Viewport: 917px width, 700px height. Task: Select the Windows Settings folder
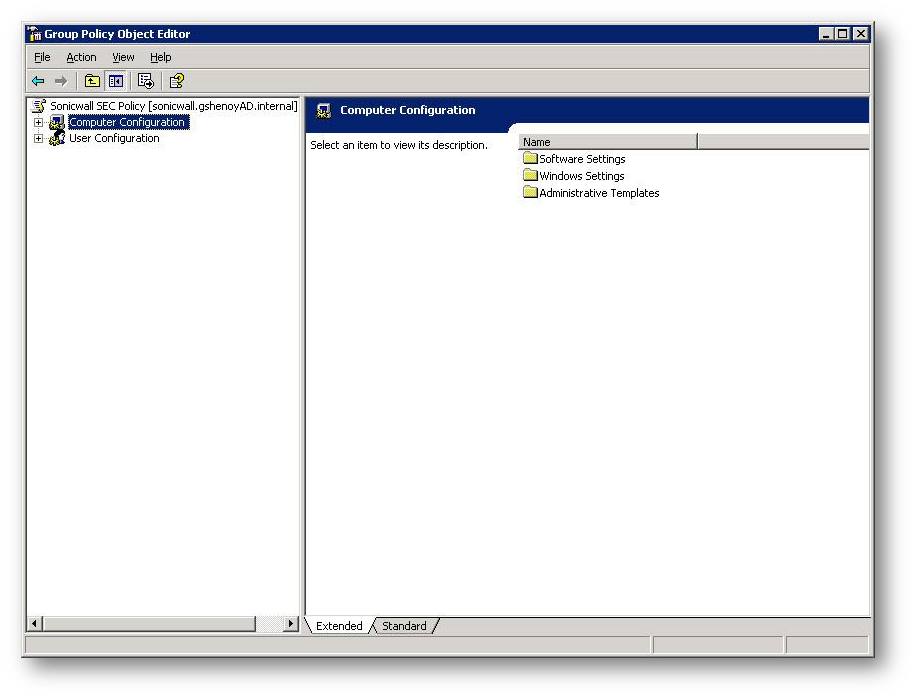pyautogui.click(x=581, y=176)
